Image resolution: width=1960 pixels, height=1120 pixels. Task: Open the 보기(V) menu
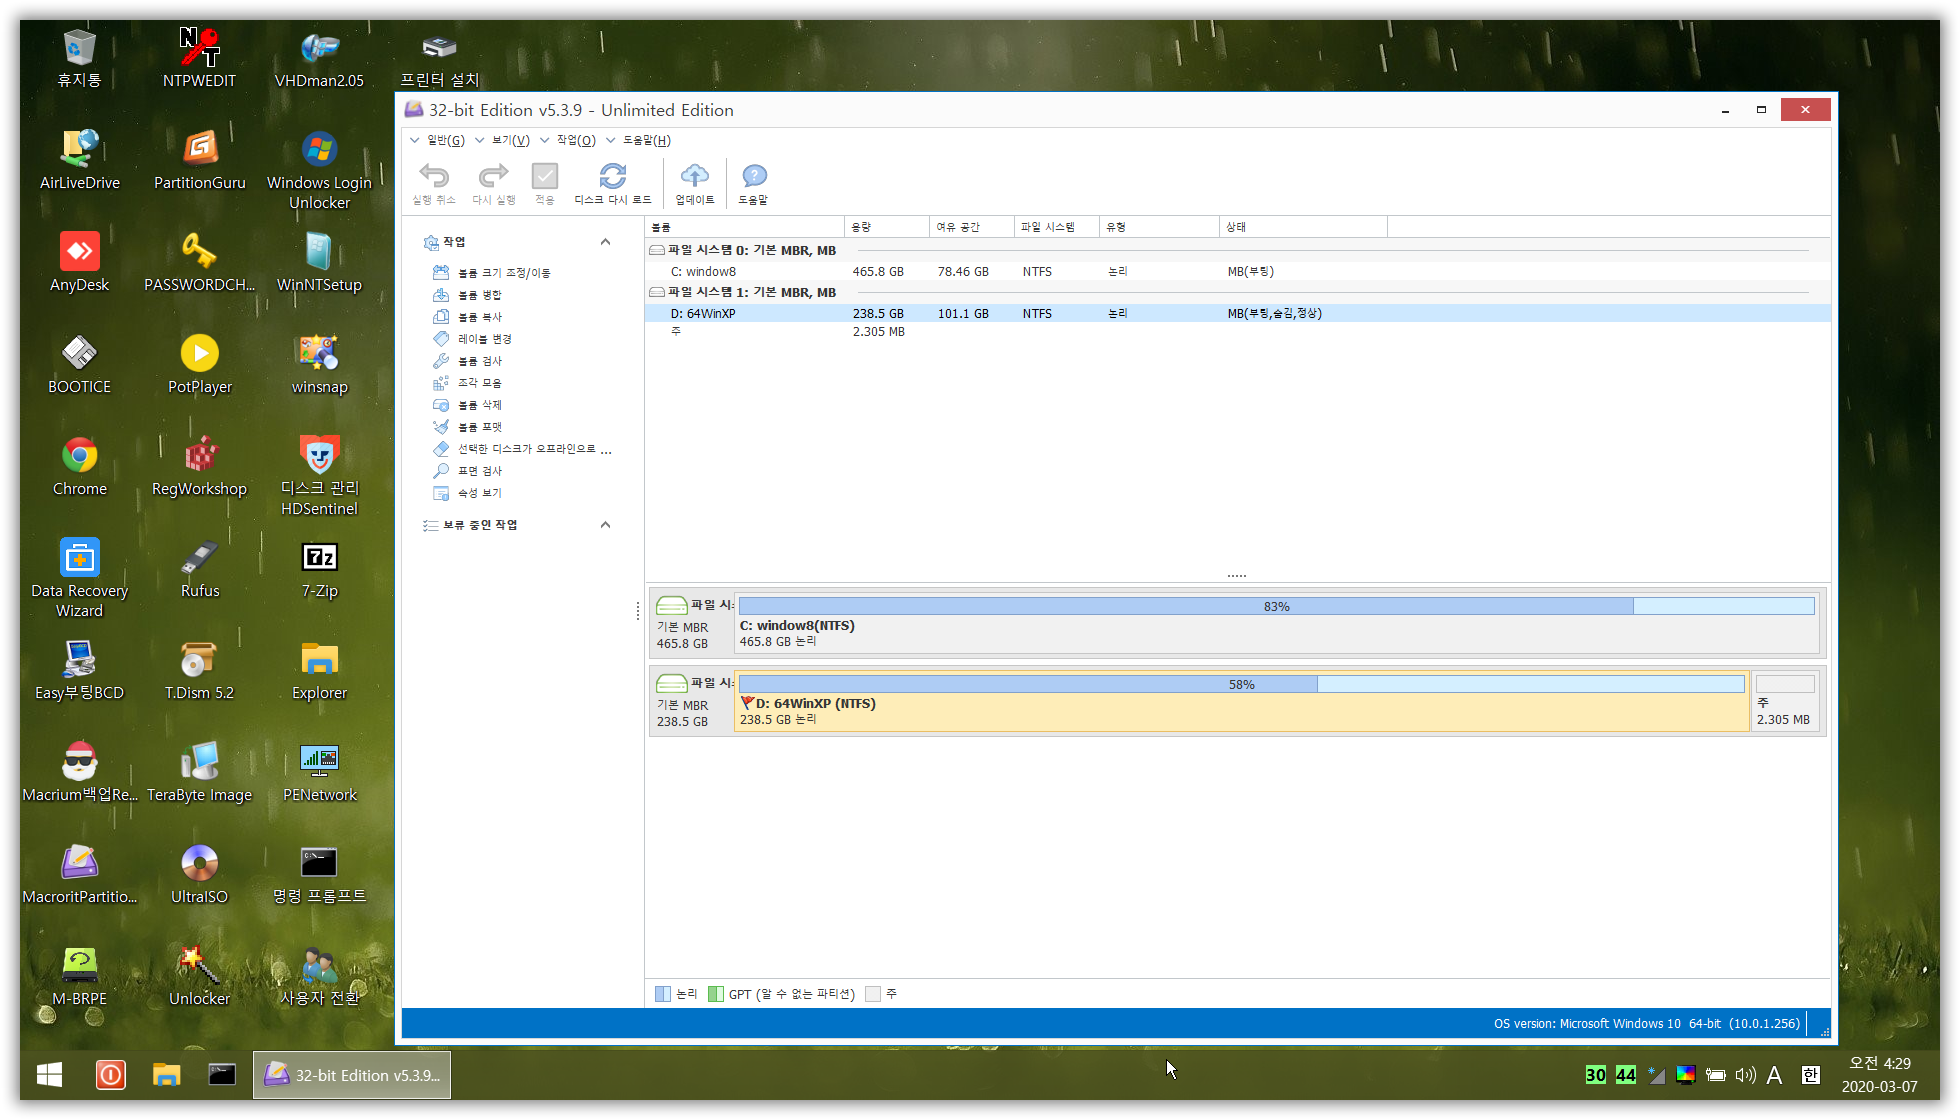pos(503,140)
